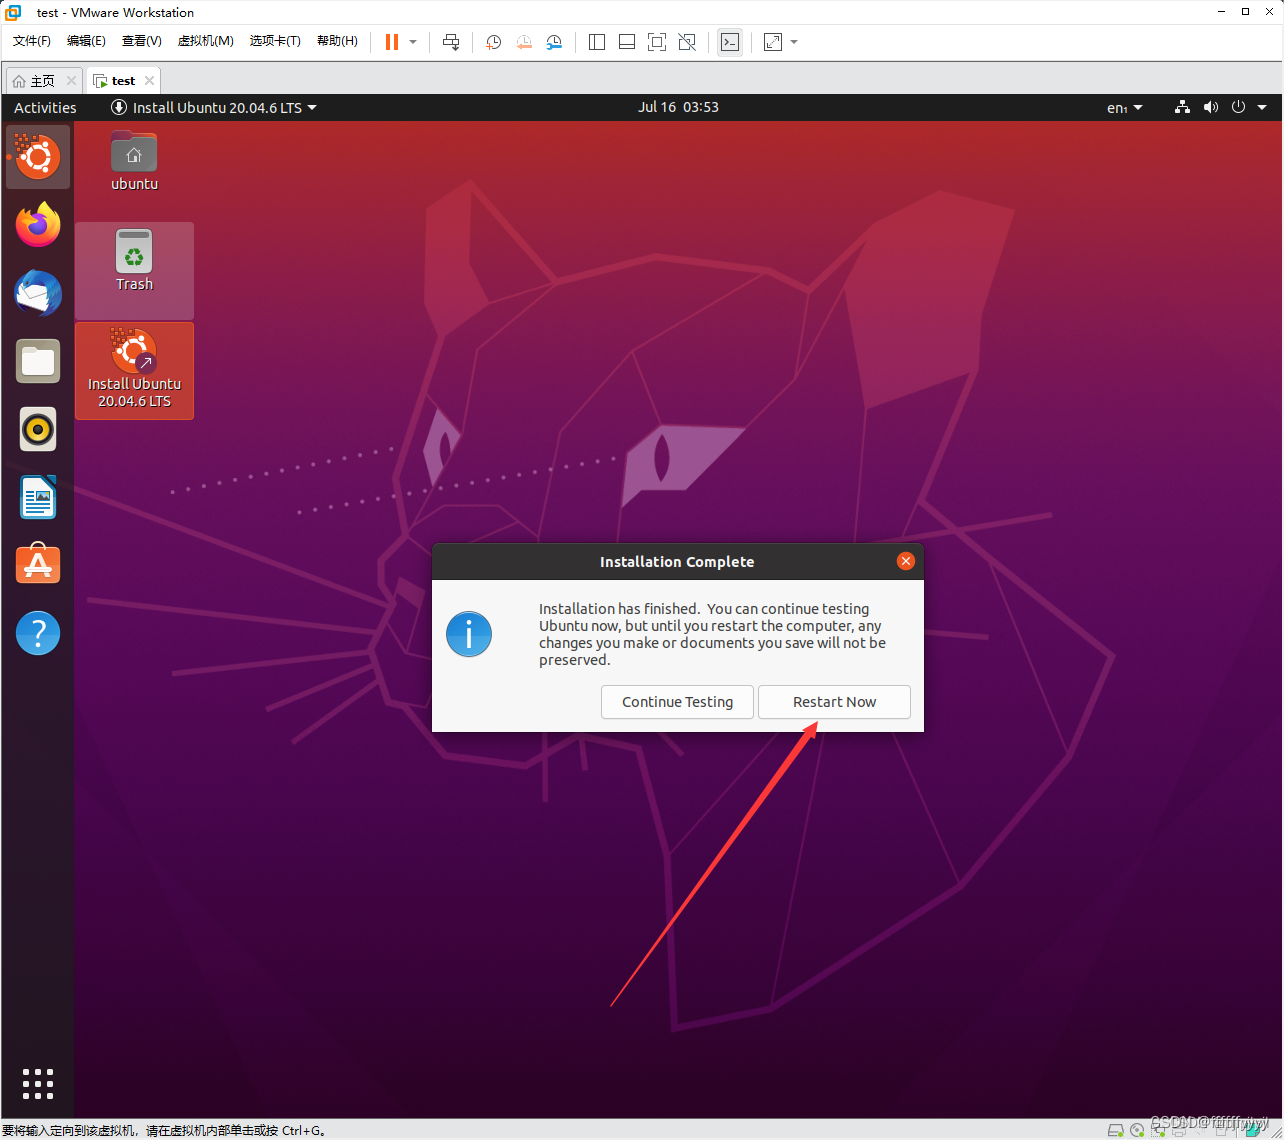This screenshot has height=1140, width=1284.
Task: Open Files manager from the dock
Action: pos(38,361)
